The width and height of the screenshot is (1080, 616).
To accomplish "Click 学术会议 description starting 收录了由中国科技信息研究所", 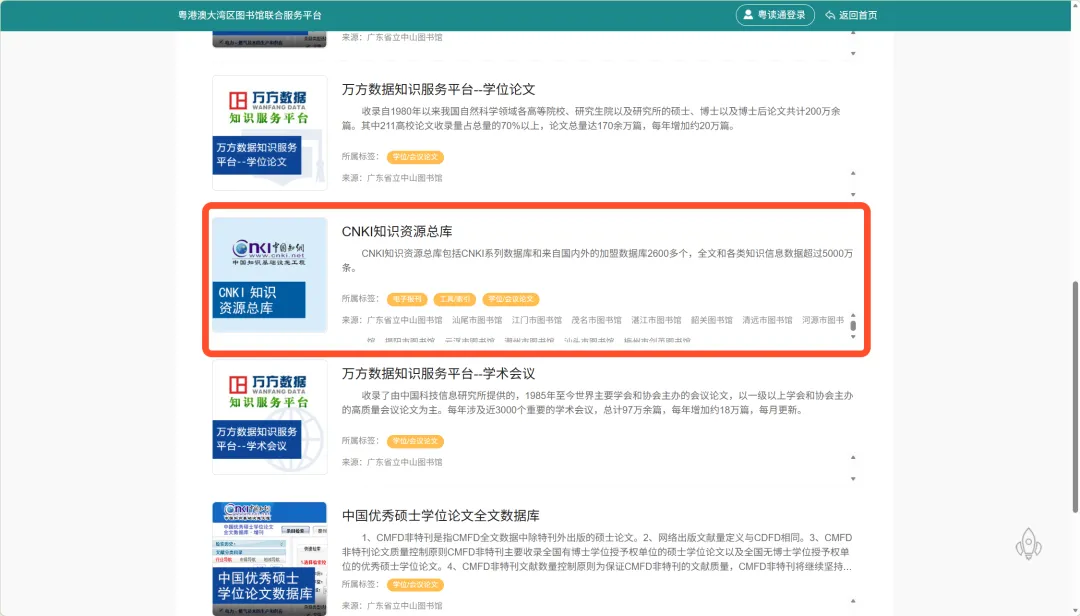I will pos(597,402).
